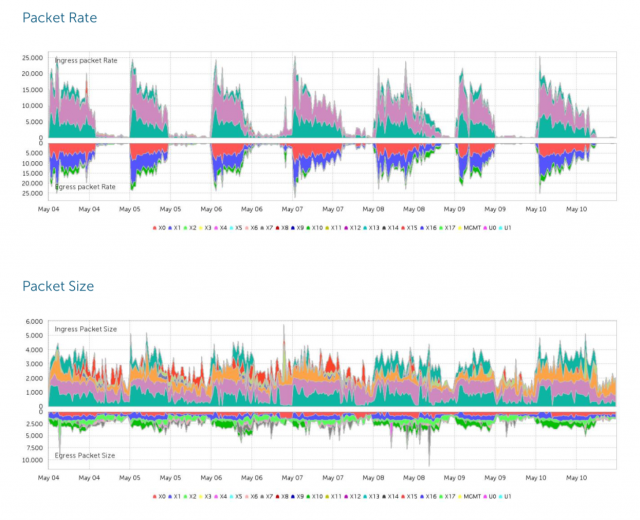Click X3 legend entry under Packet Size chart
Viewport: 640px width, 520px height.
(205, 496)
